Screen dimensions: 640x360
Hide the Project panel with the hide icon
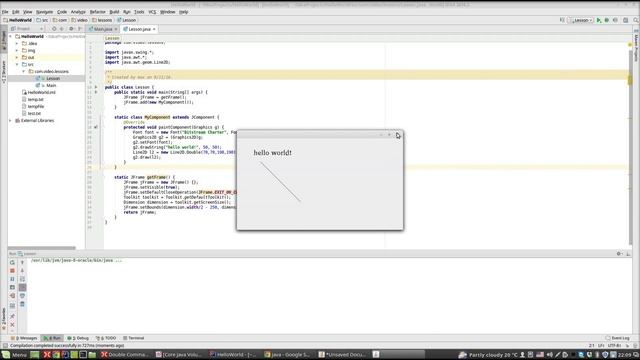coord(80,29)
